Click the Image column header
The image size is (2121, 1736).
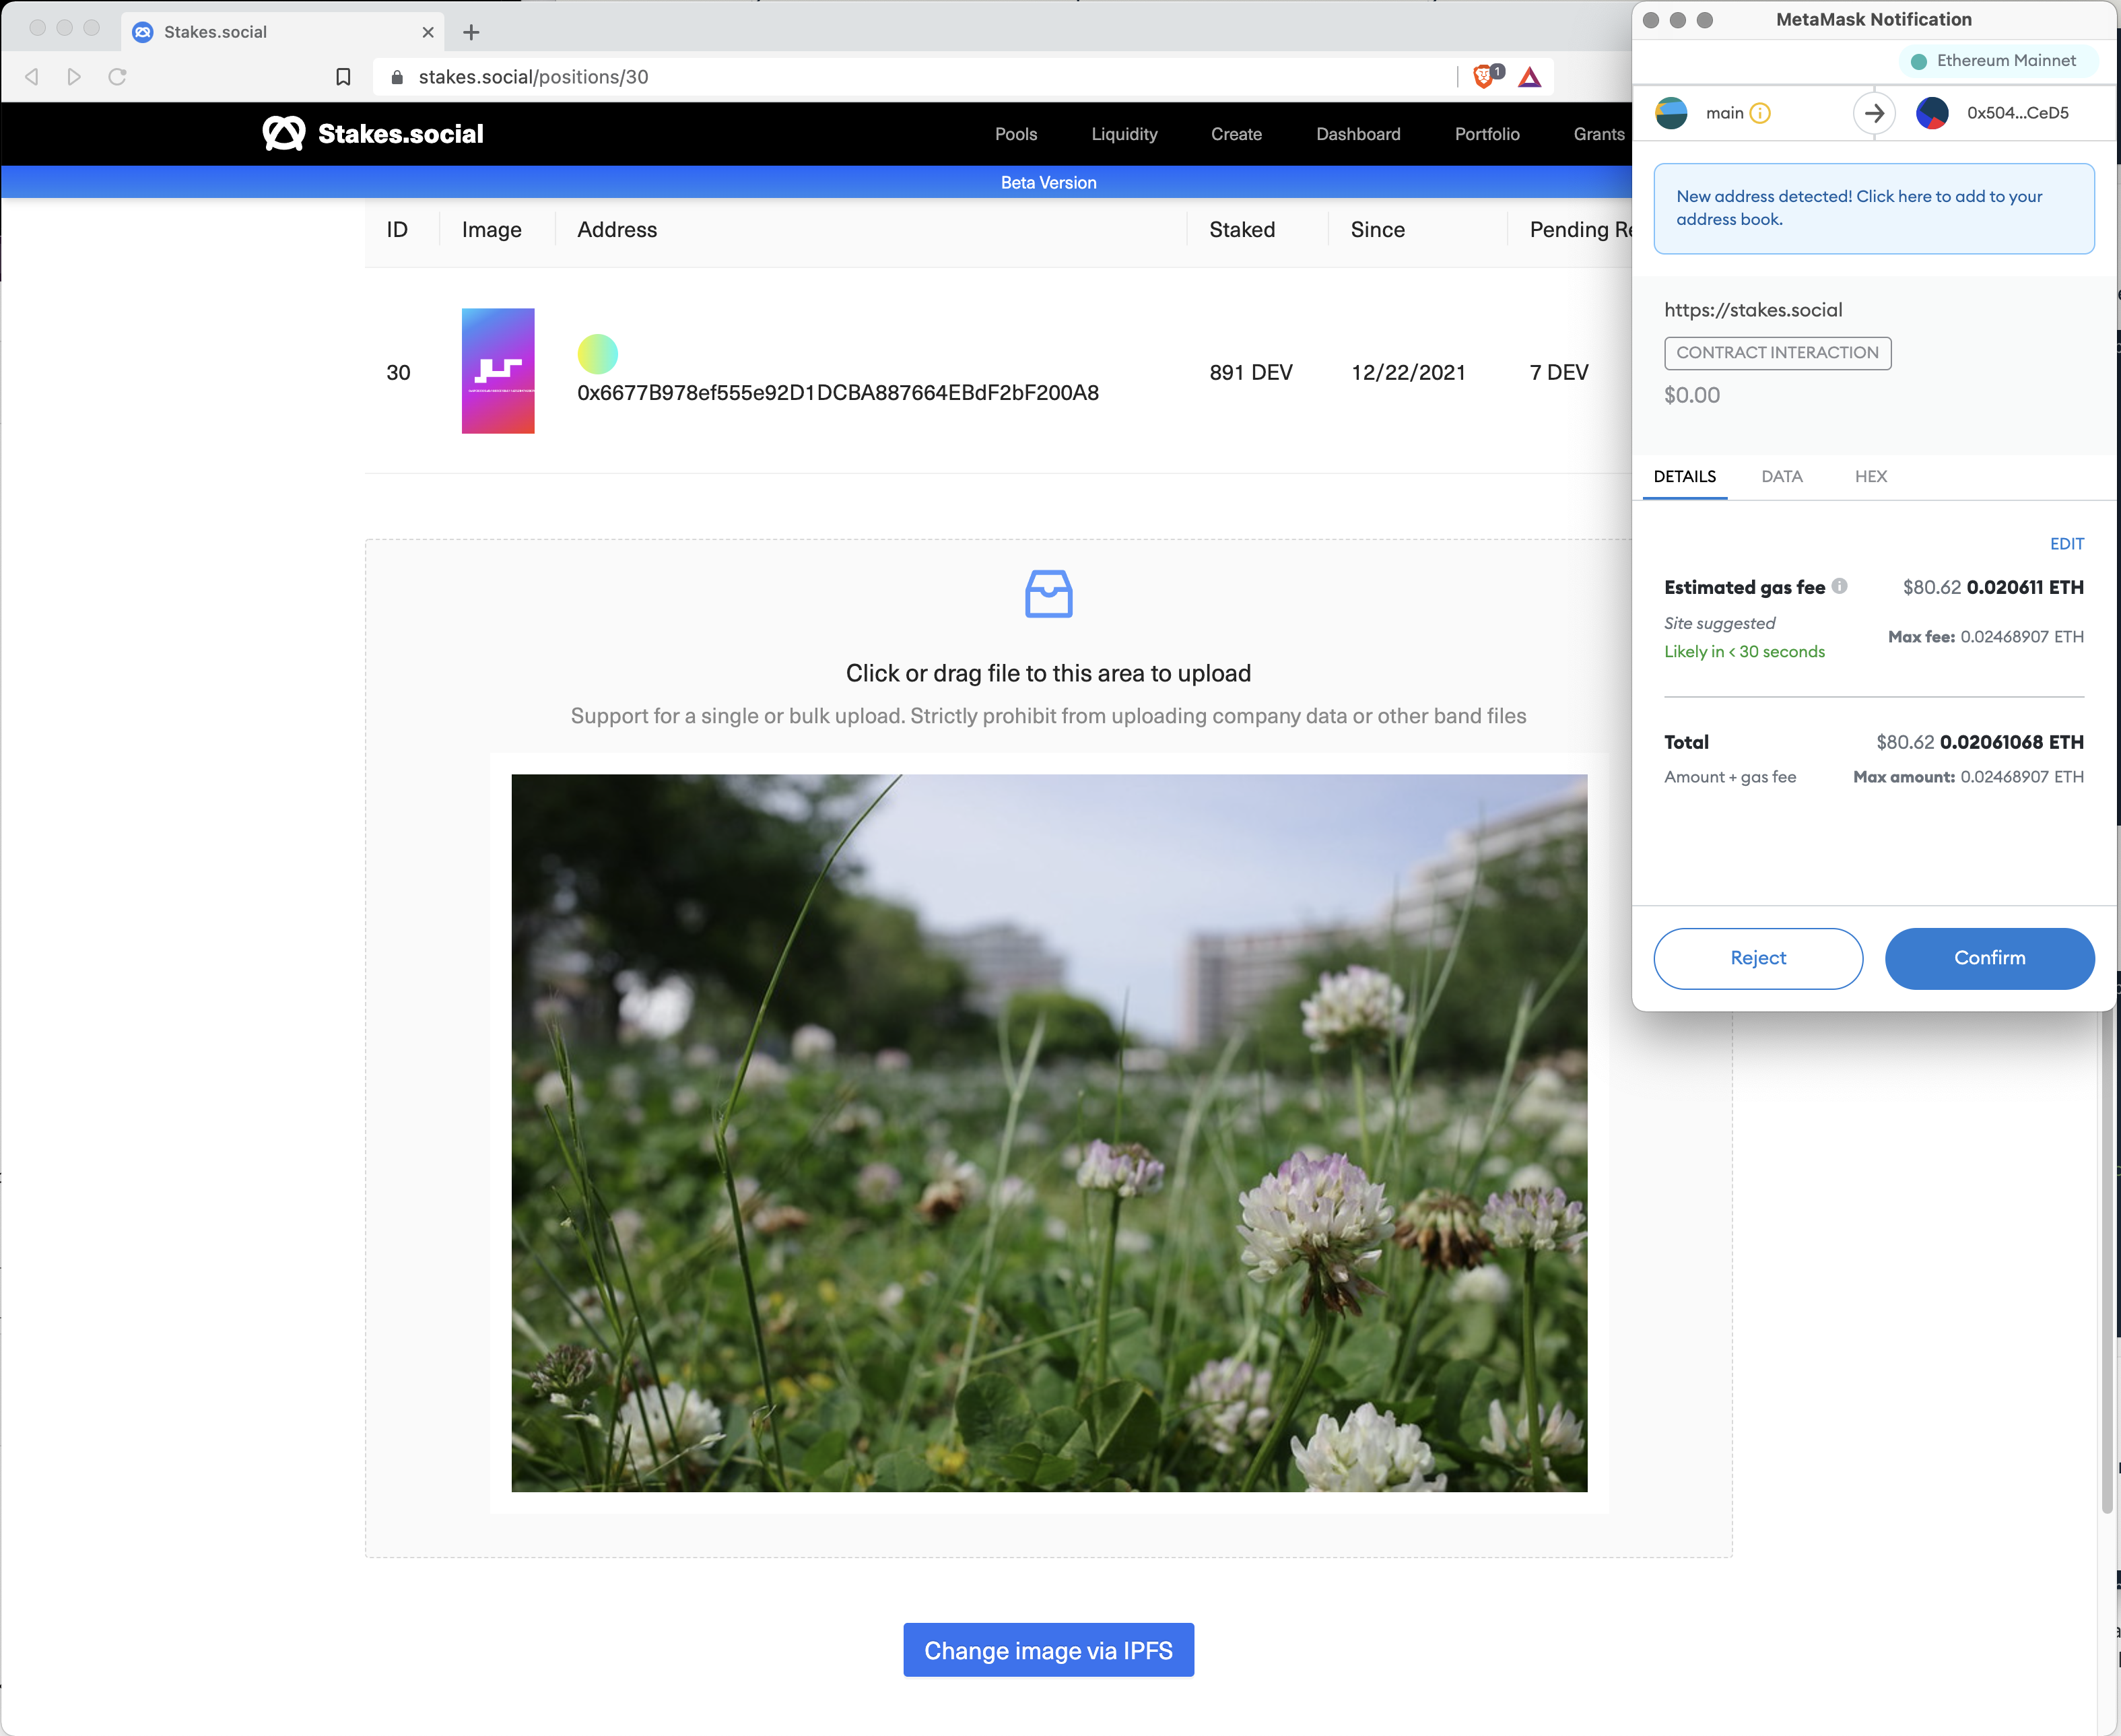[x=491, y=230]
